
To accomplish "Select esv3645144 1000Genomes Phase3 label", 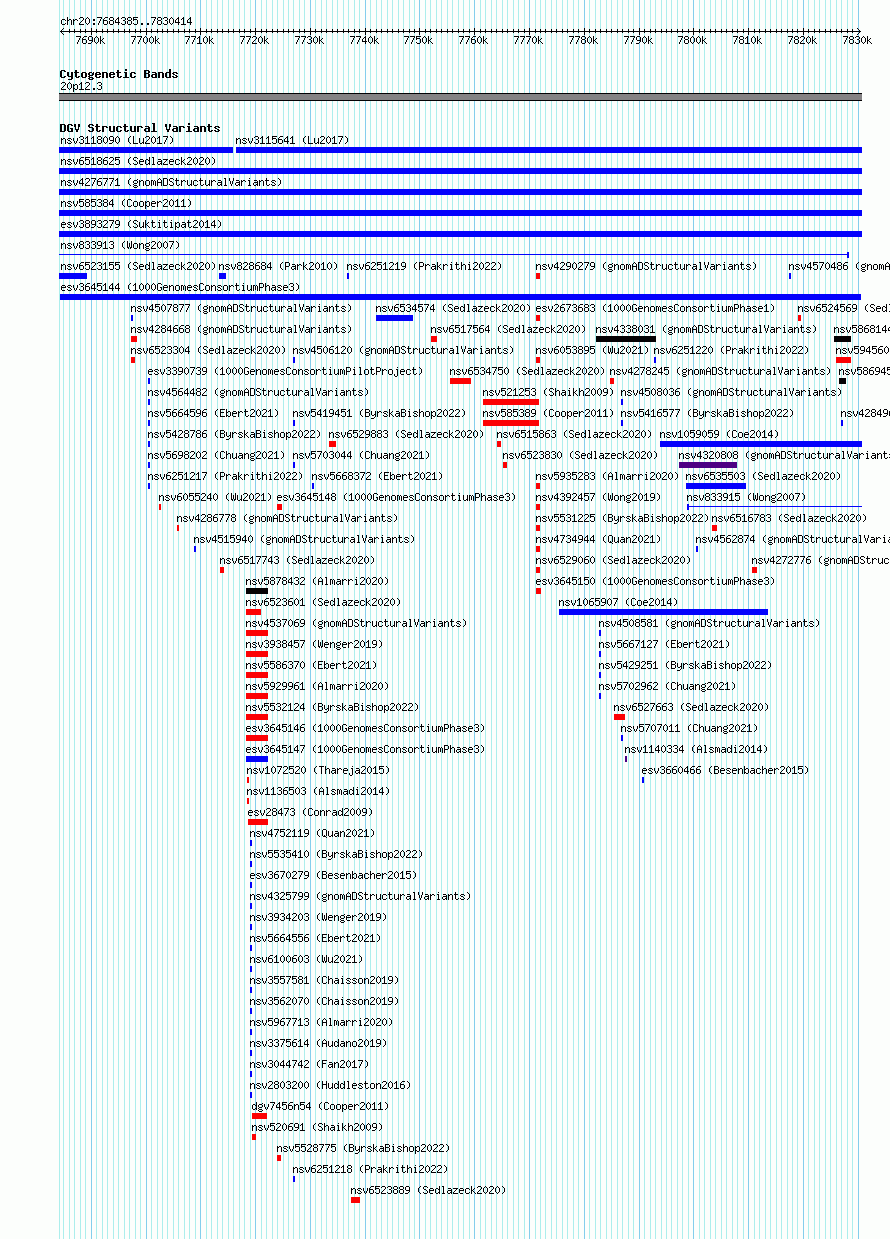I will coord(180,287).
